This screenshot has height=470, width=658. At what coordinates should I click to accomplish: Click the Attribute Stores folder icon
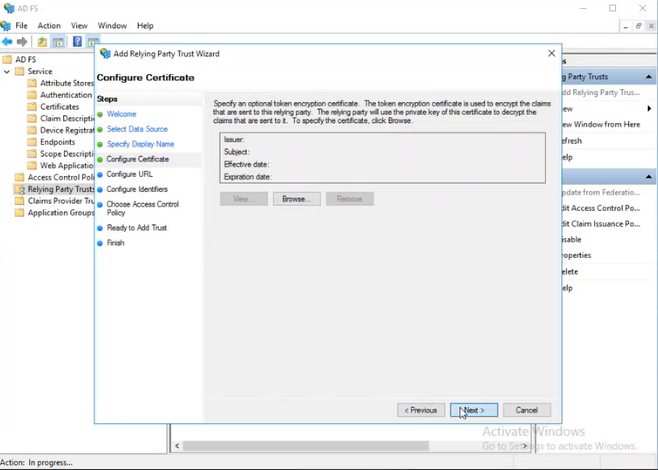click(x=32, y=83)
